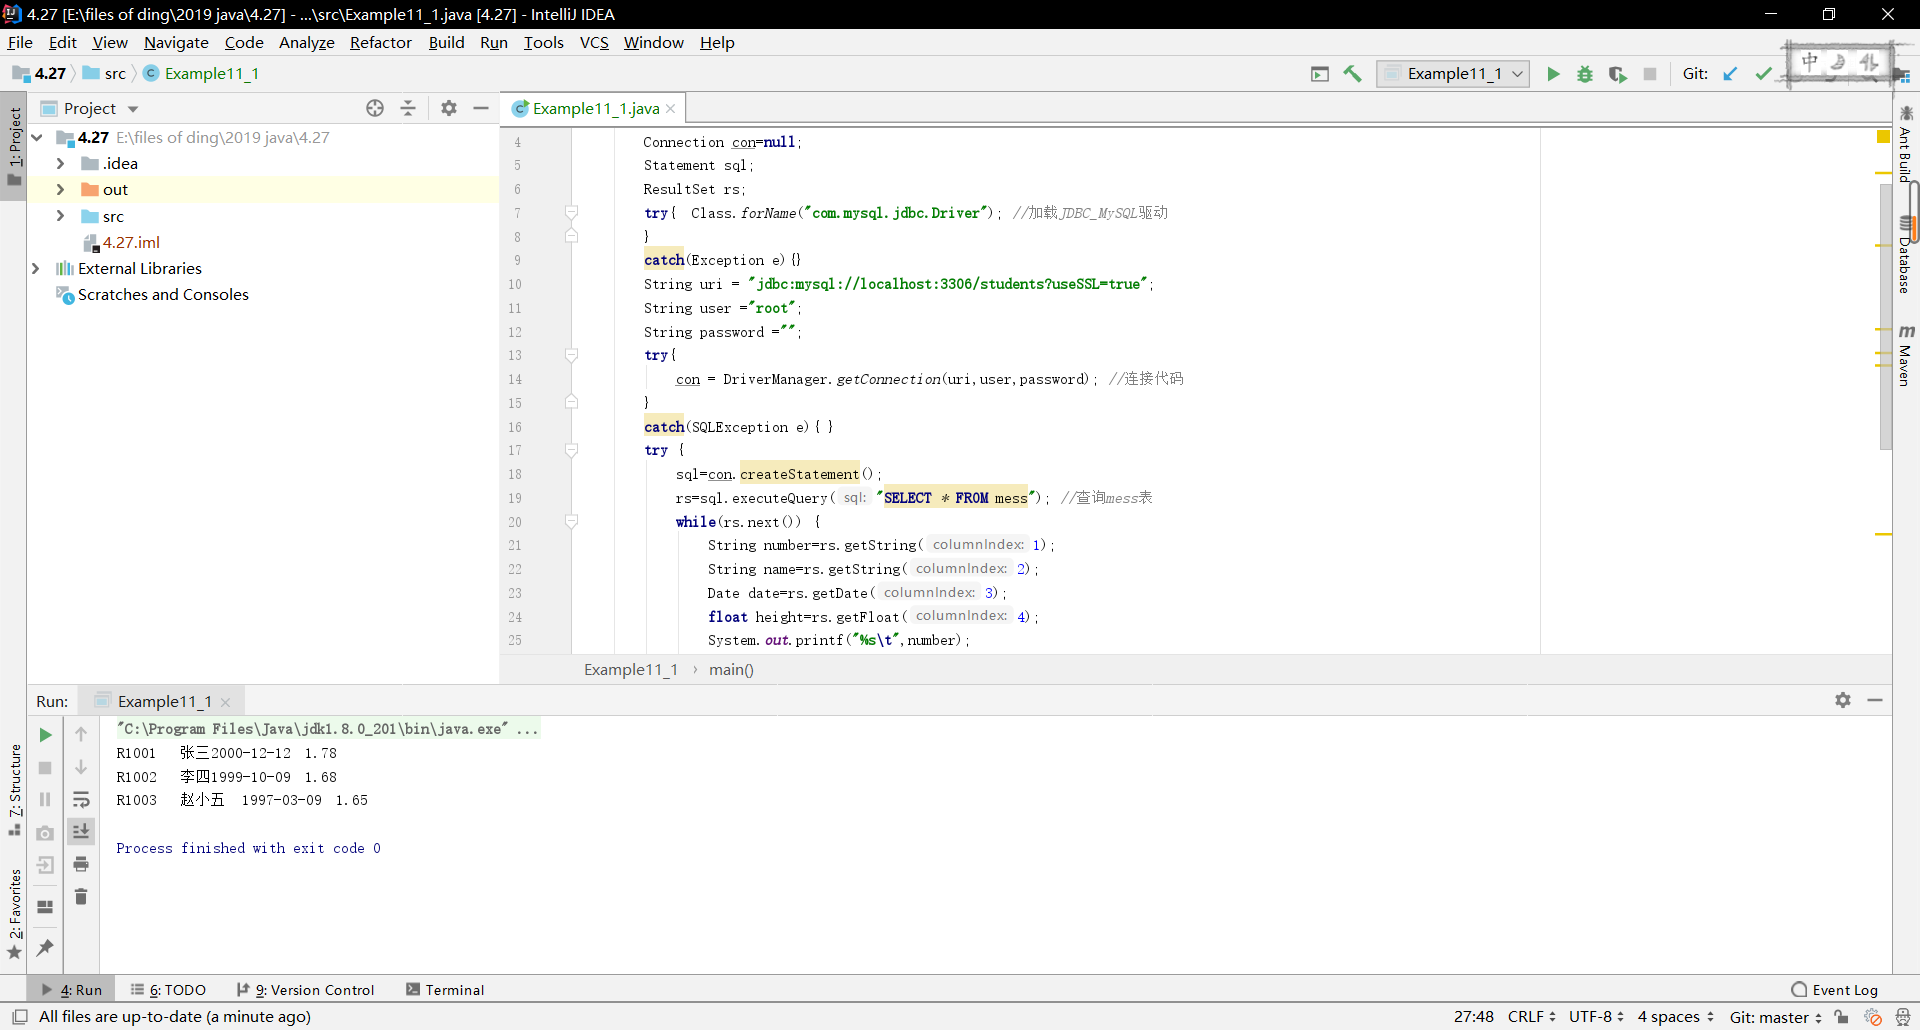Build the project with the hammer icon
This screenshot has width=1920, height=1030.
[1353, 74]
